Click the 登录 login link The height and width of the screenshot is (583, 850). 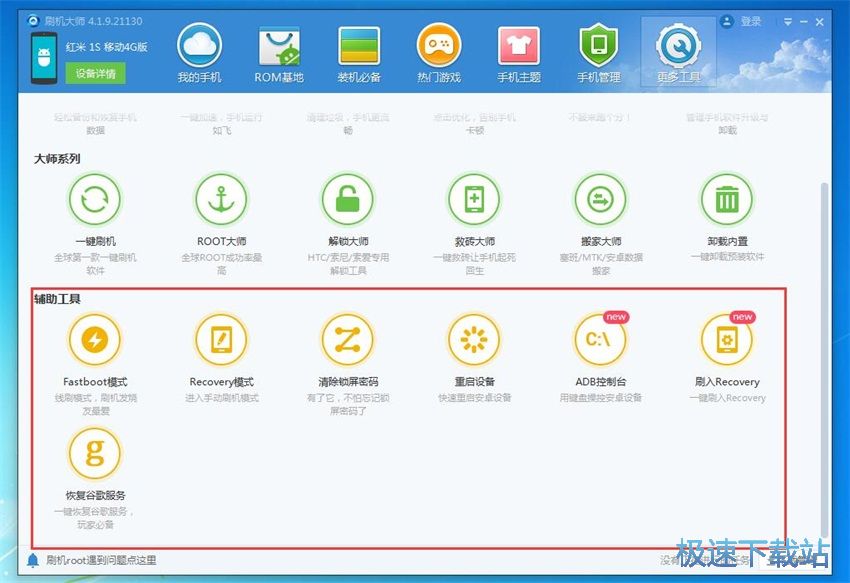751,22
